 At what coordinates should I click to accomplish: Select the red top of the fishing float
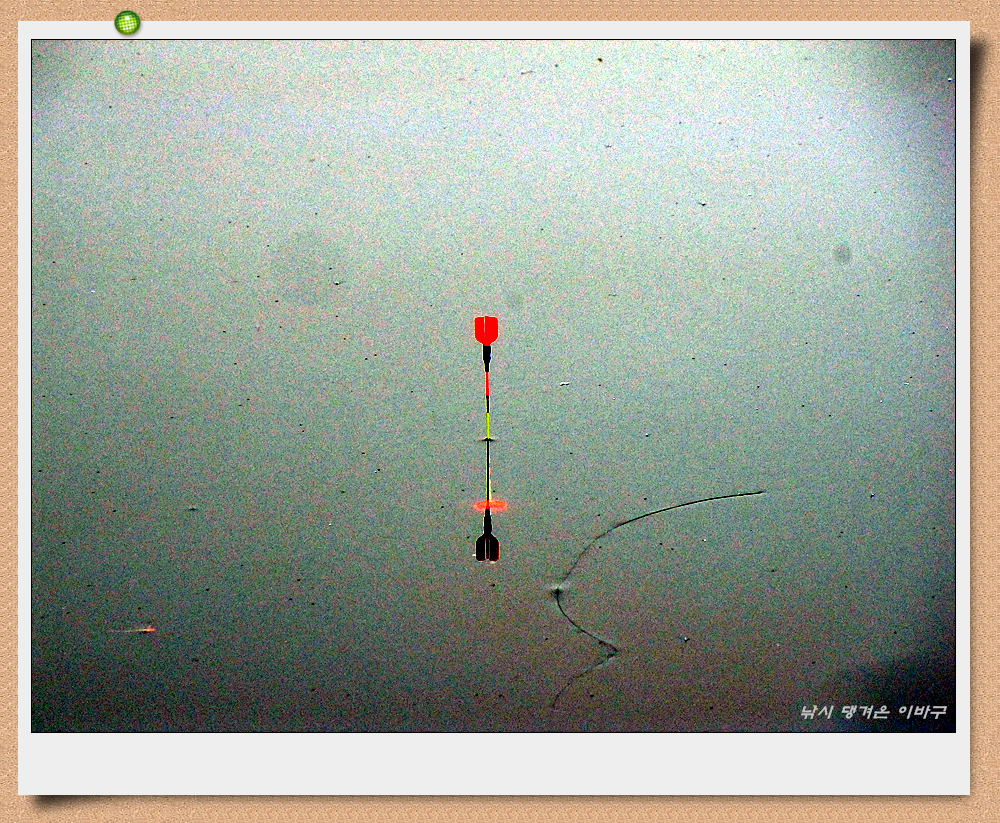point(486,329)
